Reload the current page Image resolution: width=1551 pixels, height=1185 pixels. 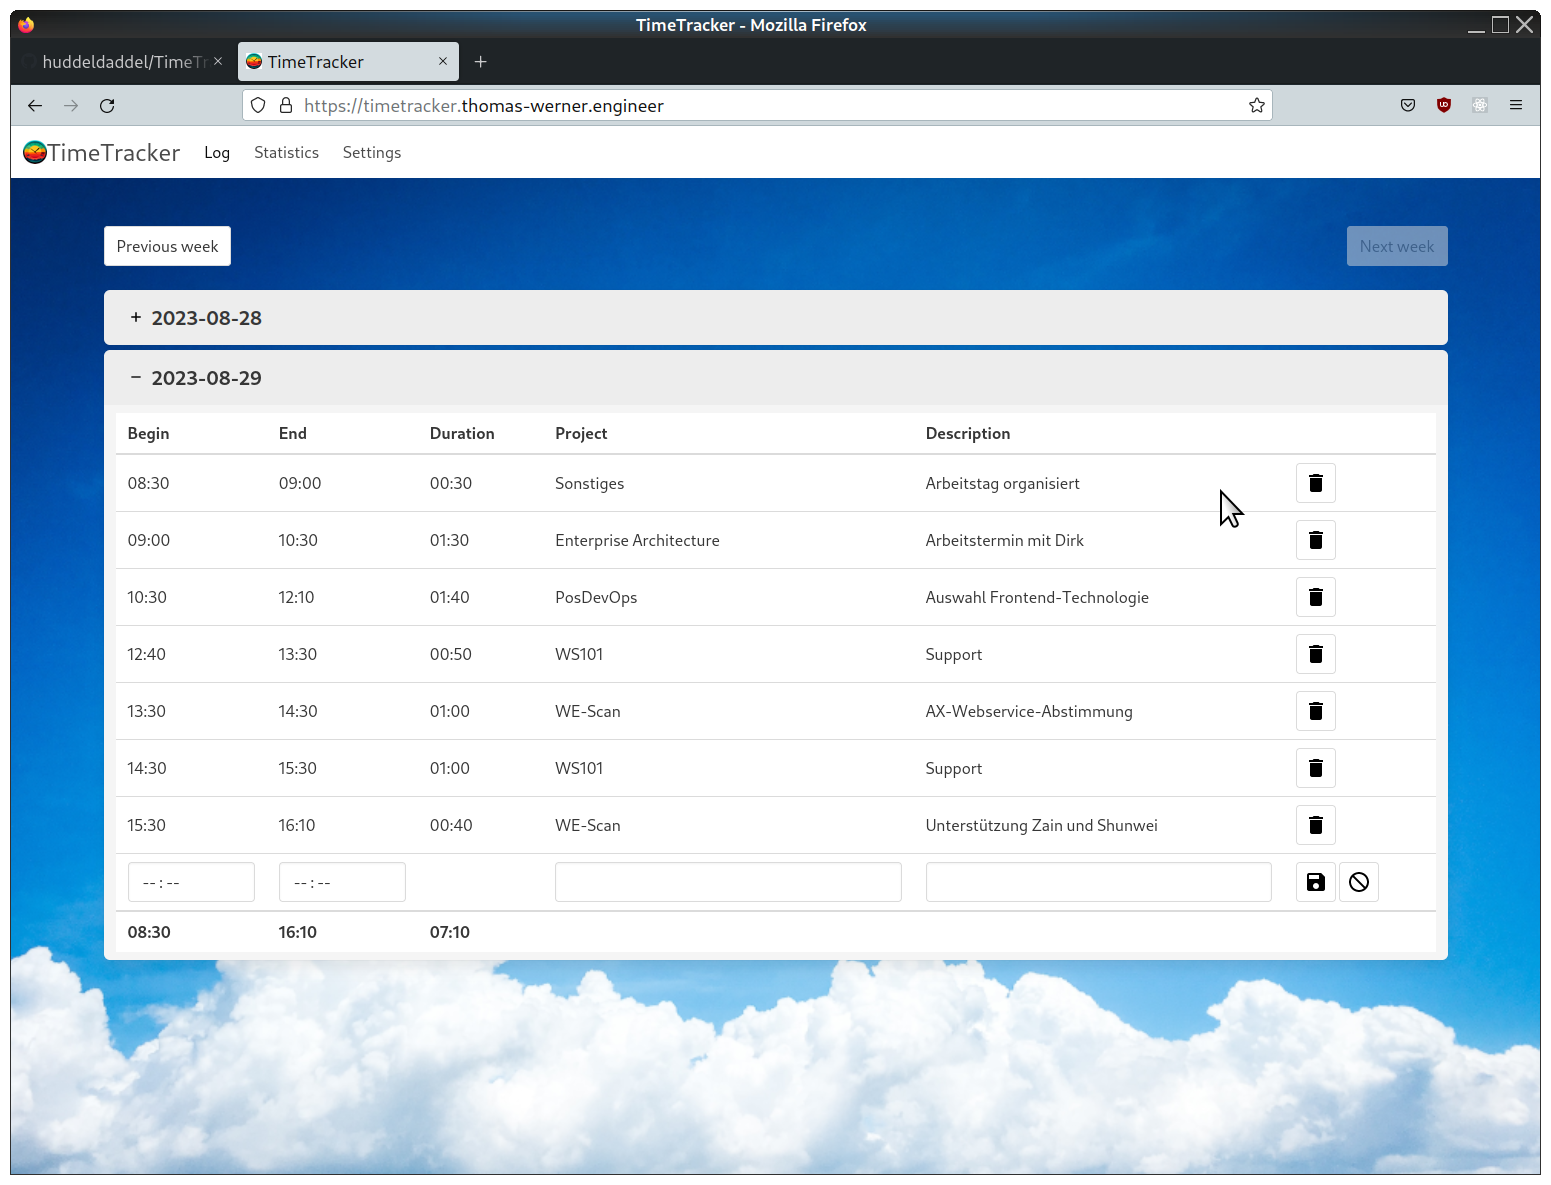pyautogui.click(x=107, y=105)
